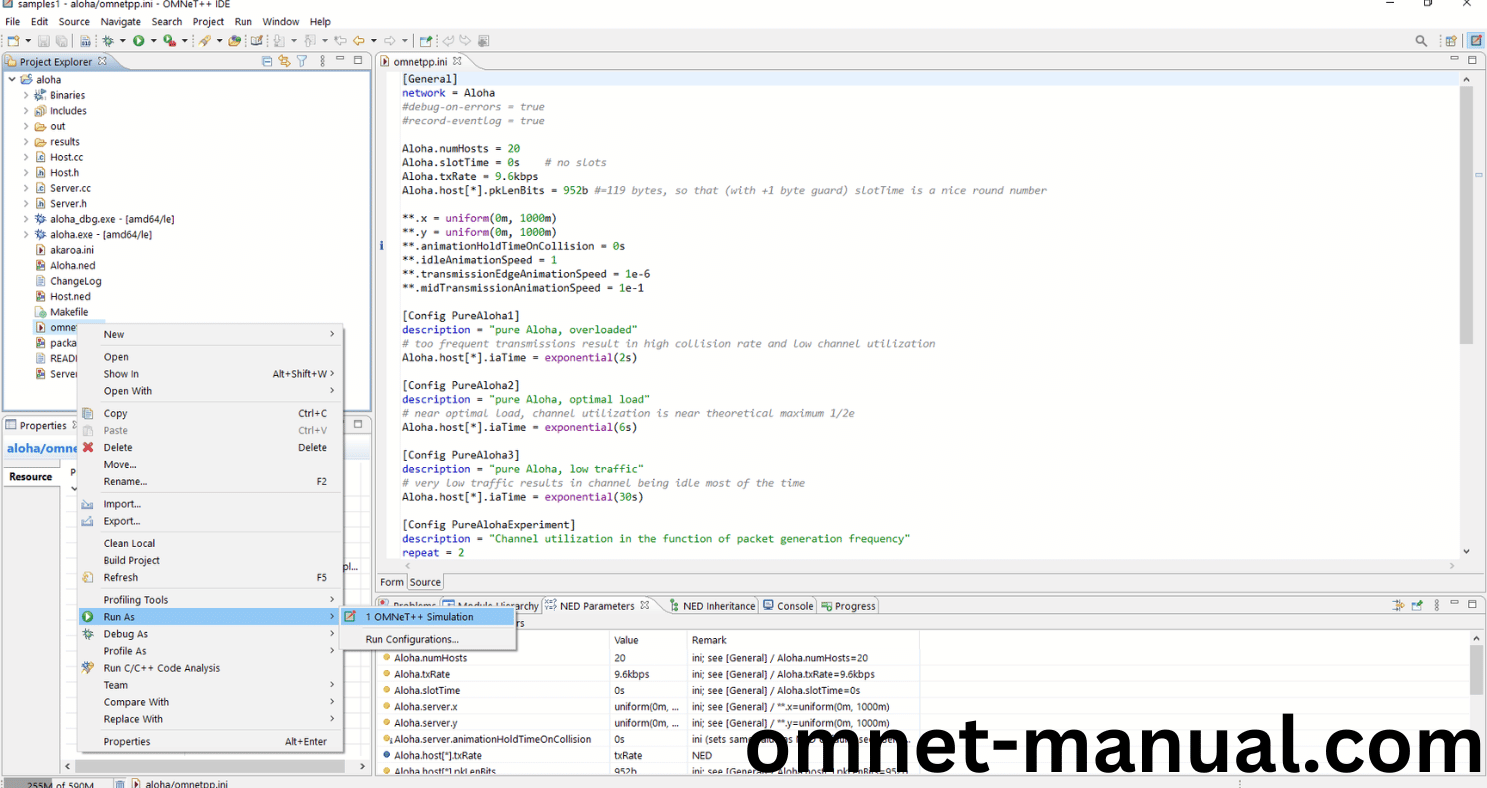1487x788 pixels.
Task: Choose Profile As in context menu
Action: coord(210,651)
